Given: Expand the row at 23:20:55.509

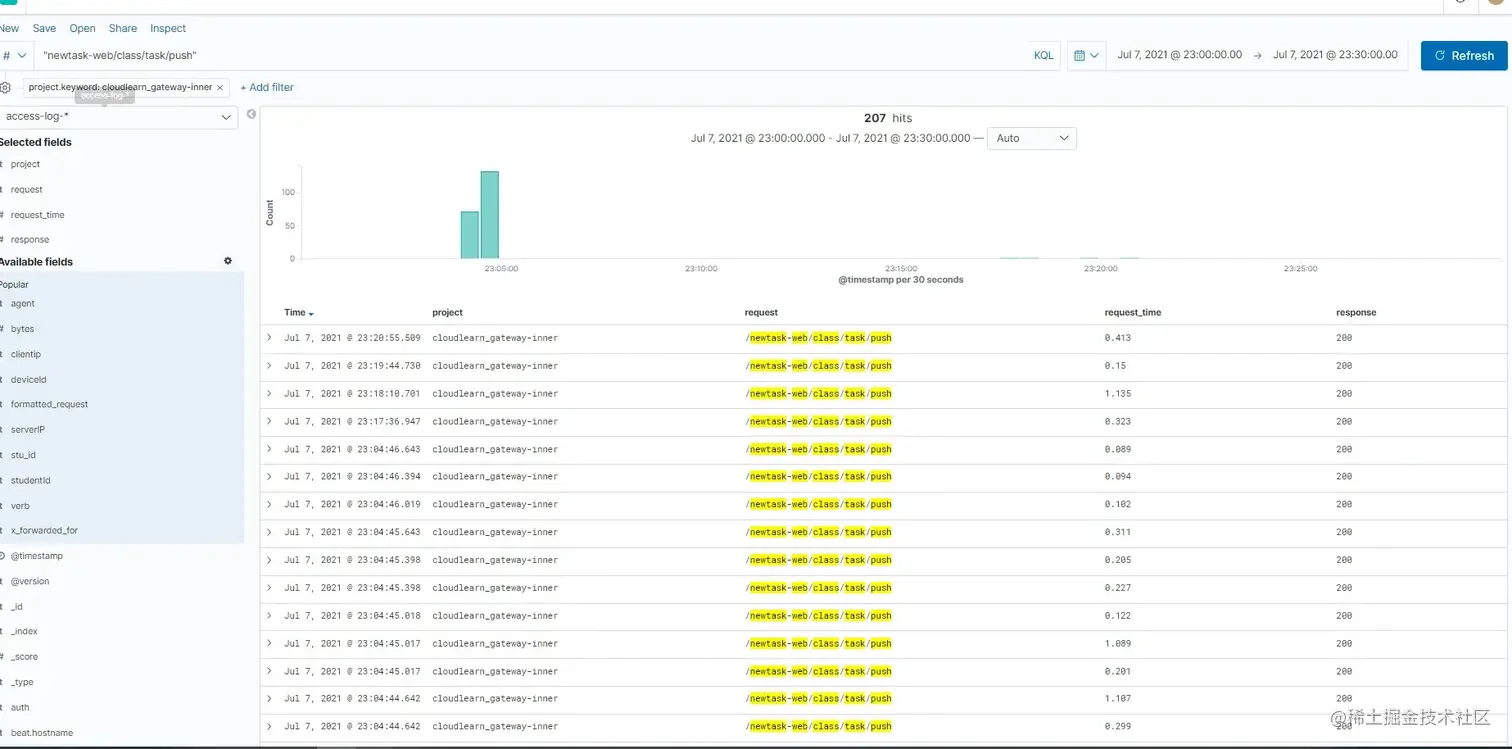Looking at the screenshot, I should pos(269,338).
